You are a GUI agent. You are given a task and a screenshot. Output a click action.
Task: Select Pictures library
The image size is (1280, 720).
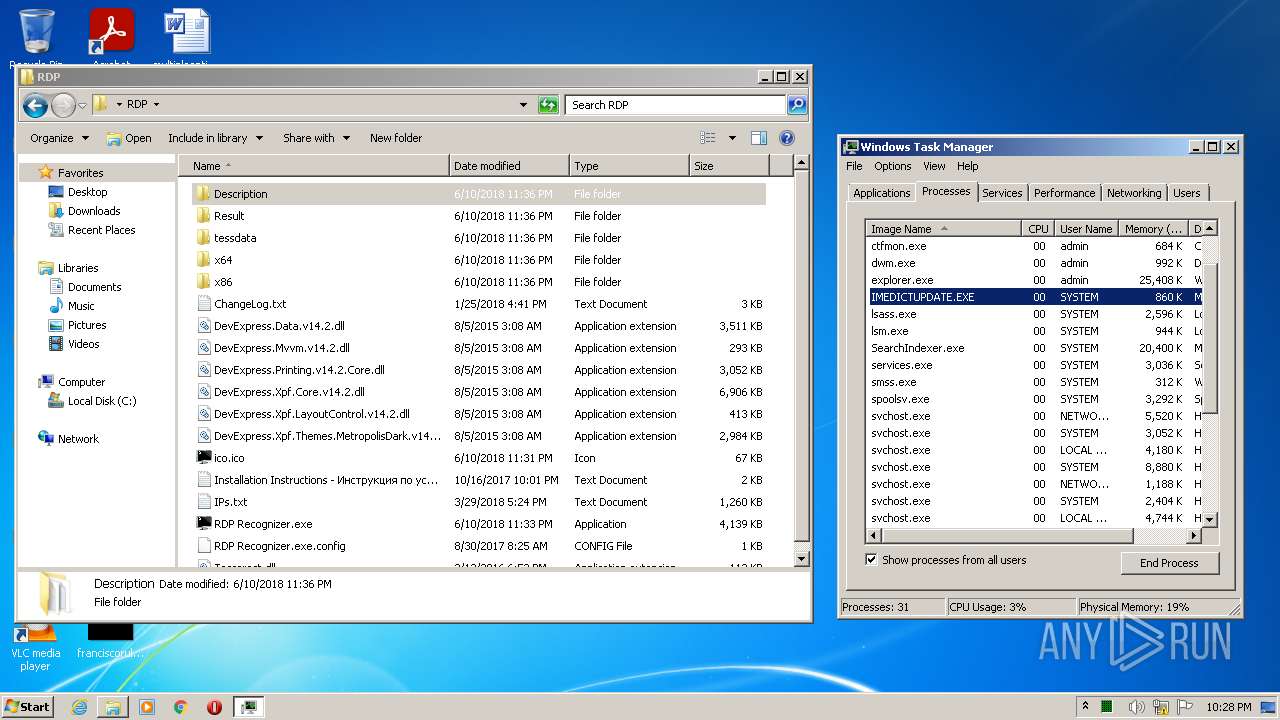point(87,325)
